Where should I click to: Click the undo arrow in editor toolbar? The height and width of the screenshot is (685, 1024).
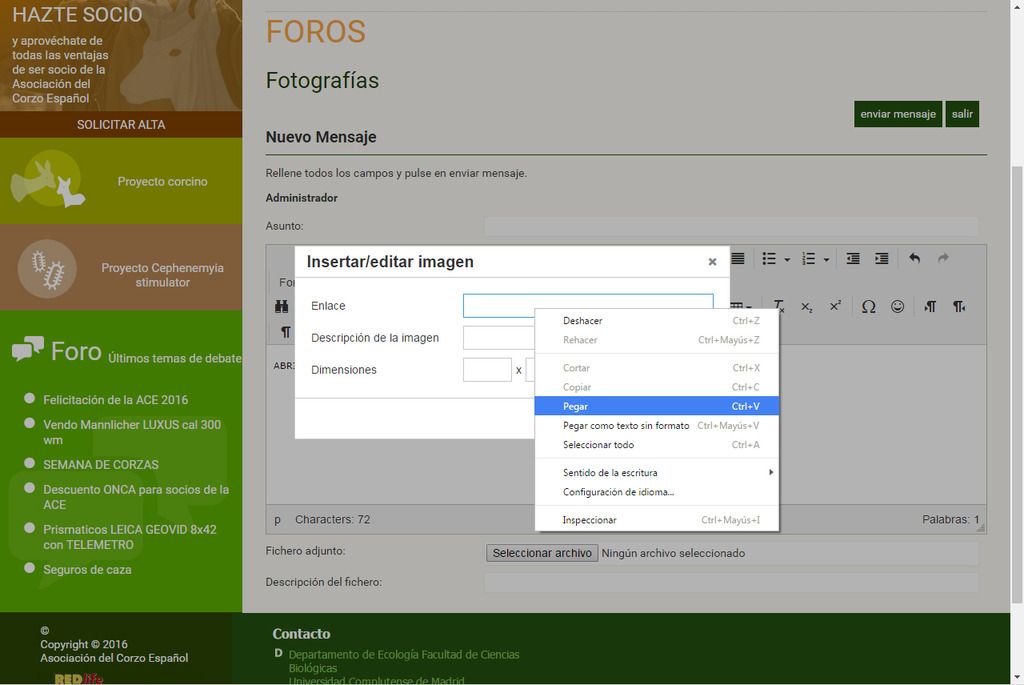914,259
